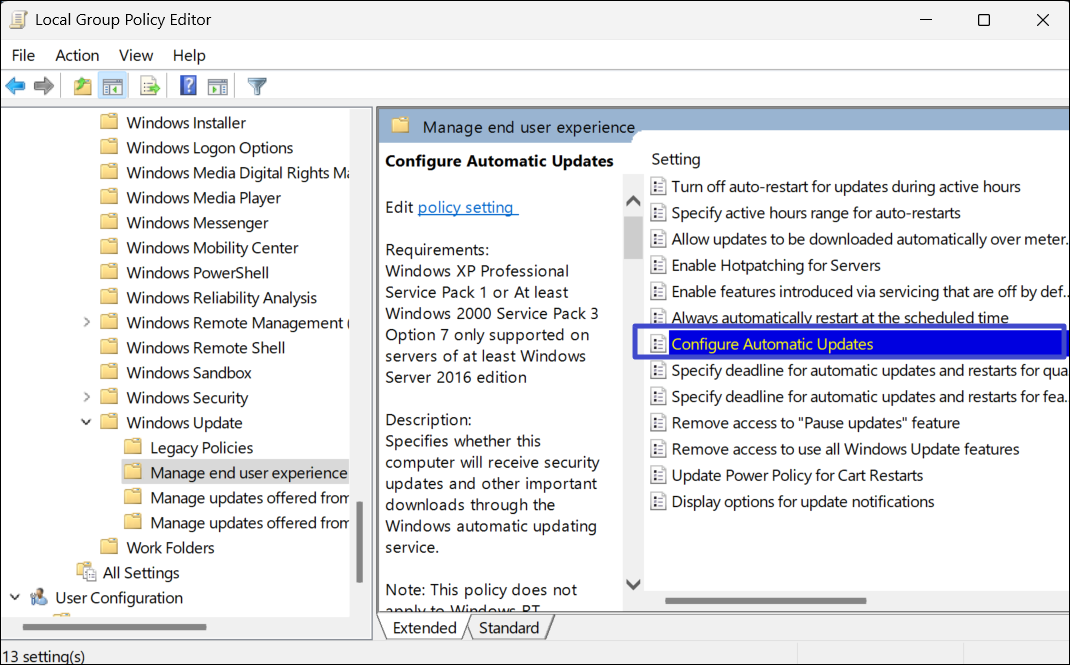Toggle the Show/Hide Console Tree icon
This screenshot has height=665, width=1070.
click(113, 87)
